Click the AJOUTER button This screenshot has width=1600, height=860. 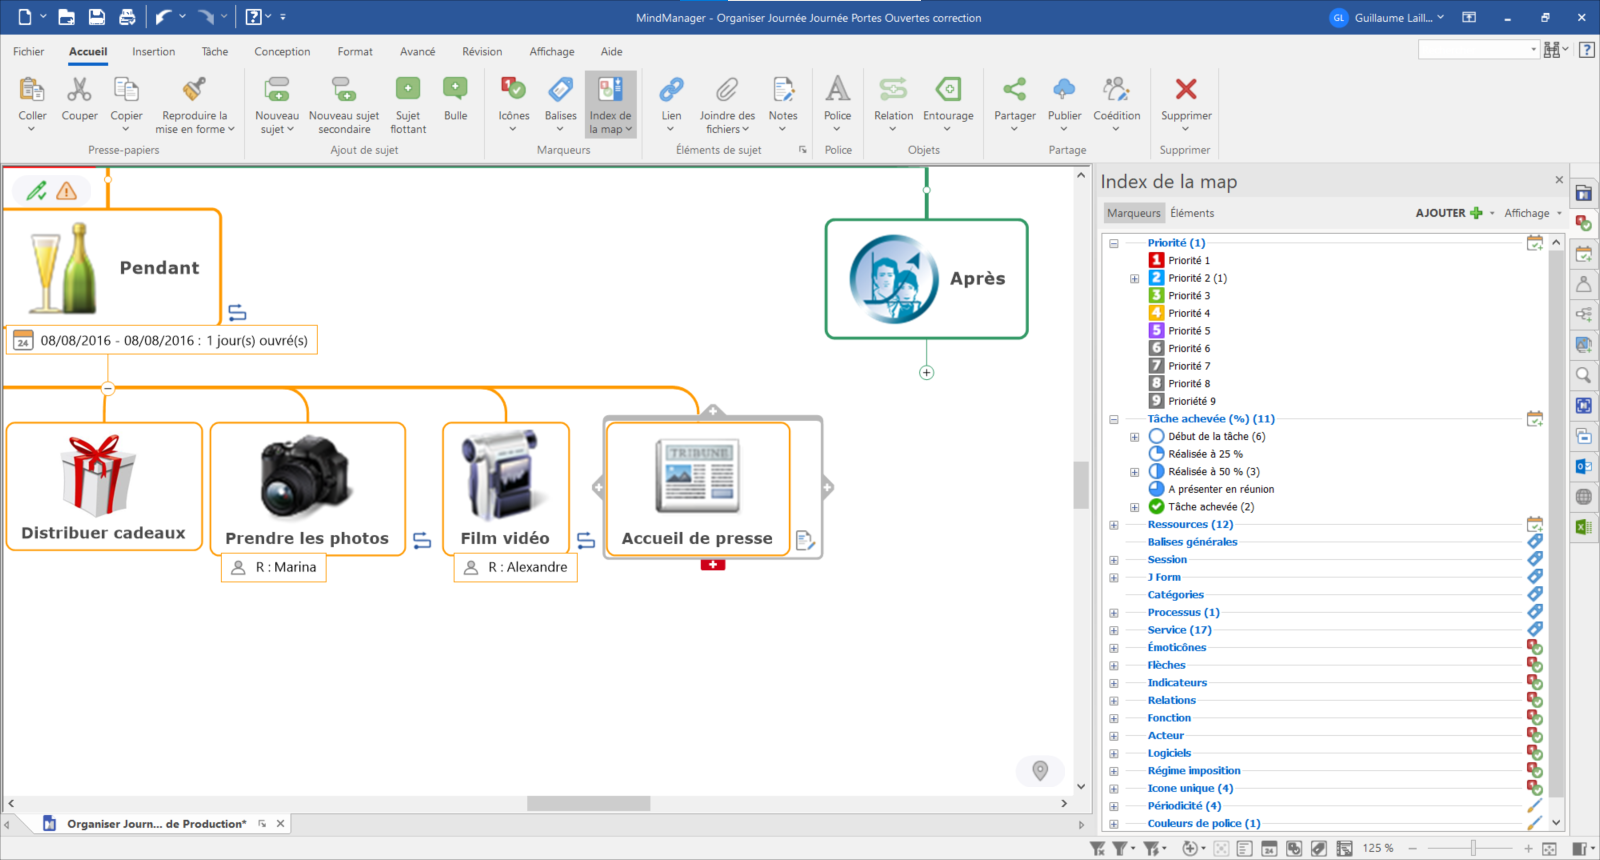(x=1448, y=213)
